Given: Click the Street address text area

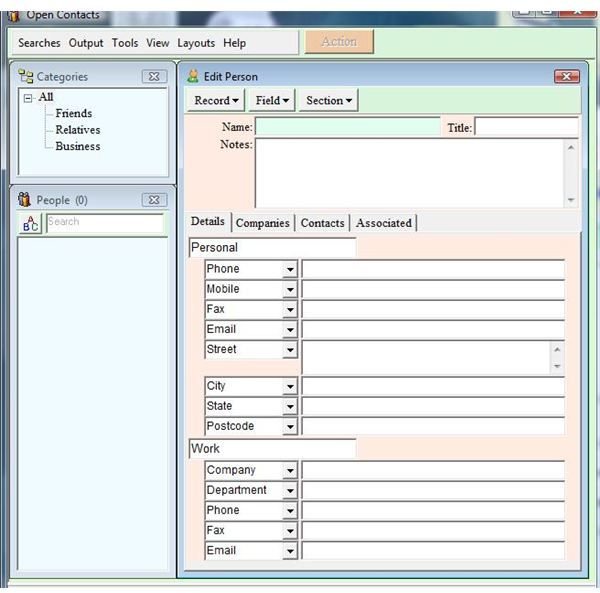Looking at the screenshot, I should (426, 357).
